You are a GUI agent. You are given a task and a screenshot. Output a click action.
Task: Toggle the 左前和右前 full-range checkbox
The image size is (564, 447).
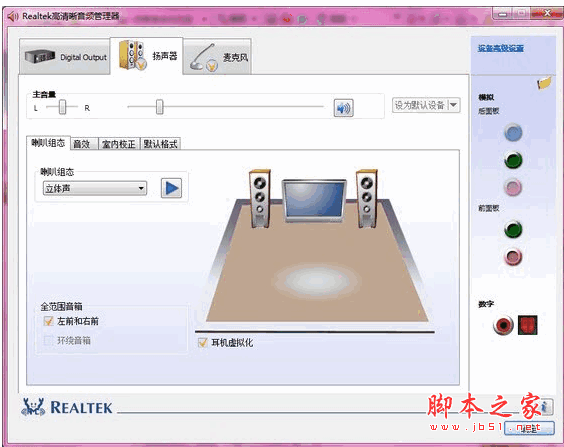coord(48,321)
